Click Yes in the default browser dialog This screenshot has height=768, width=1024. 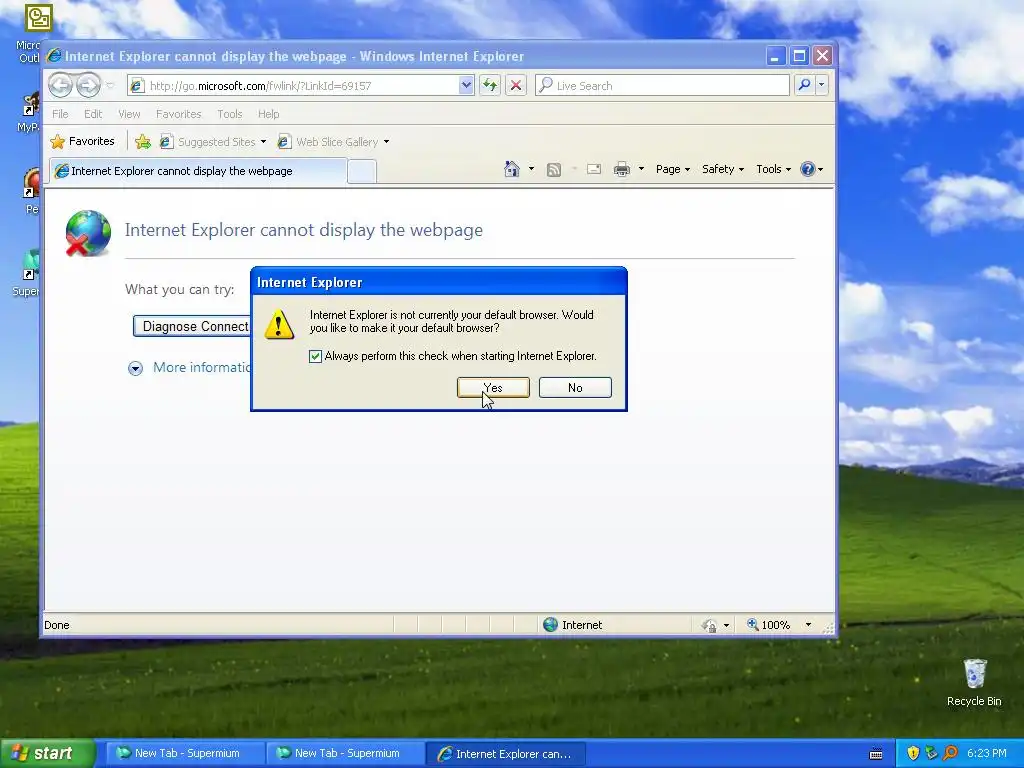pyautogui.click(x=493, y=387)
